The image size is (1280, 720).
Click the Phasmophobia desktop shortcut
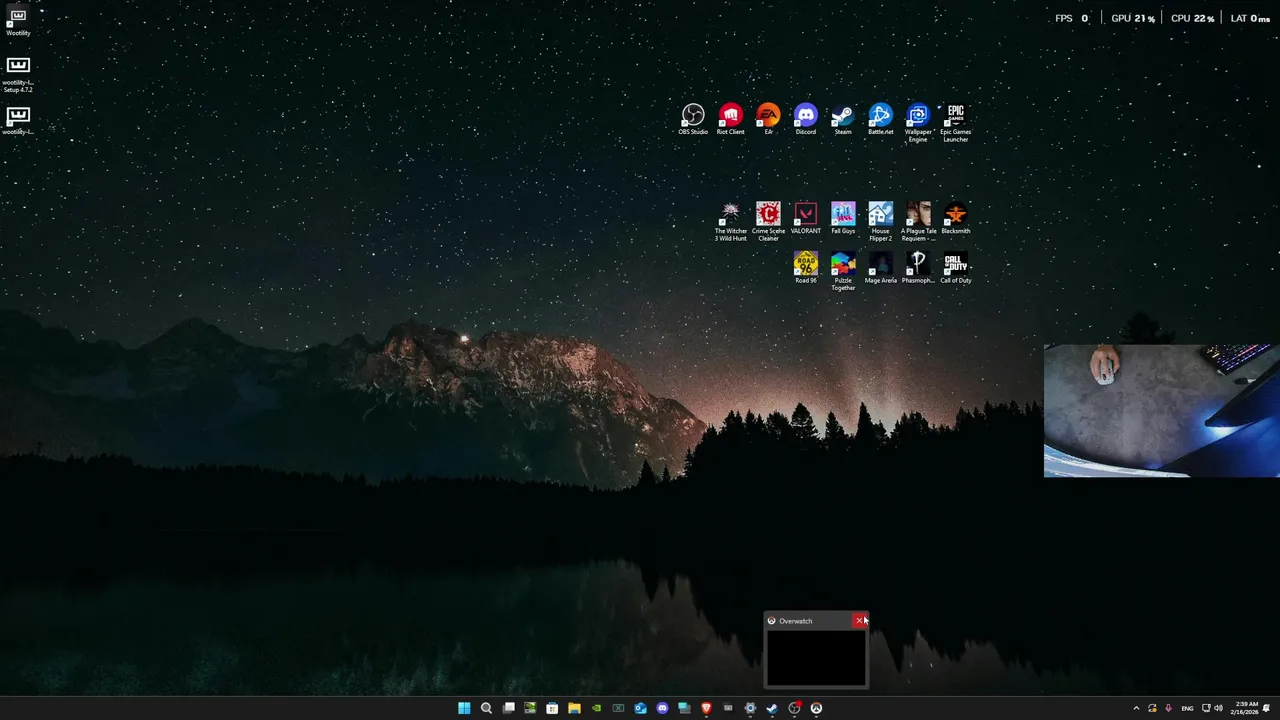pos(918,268)
